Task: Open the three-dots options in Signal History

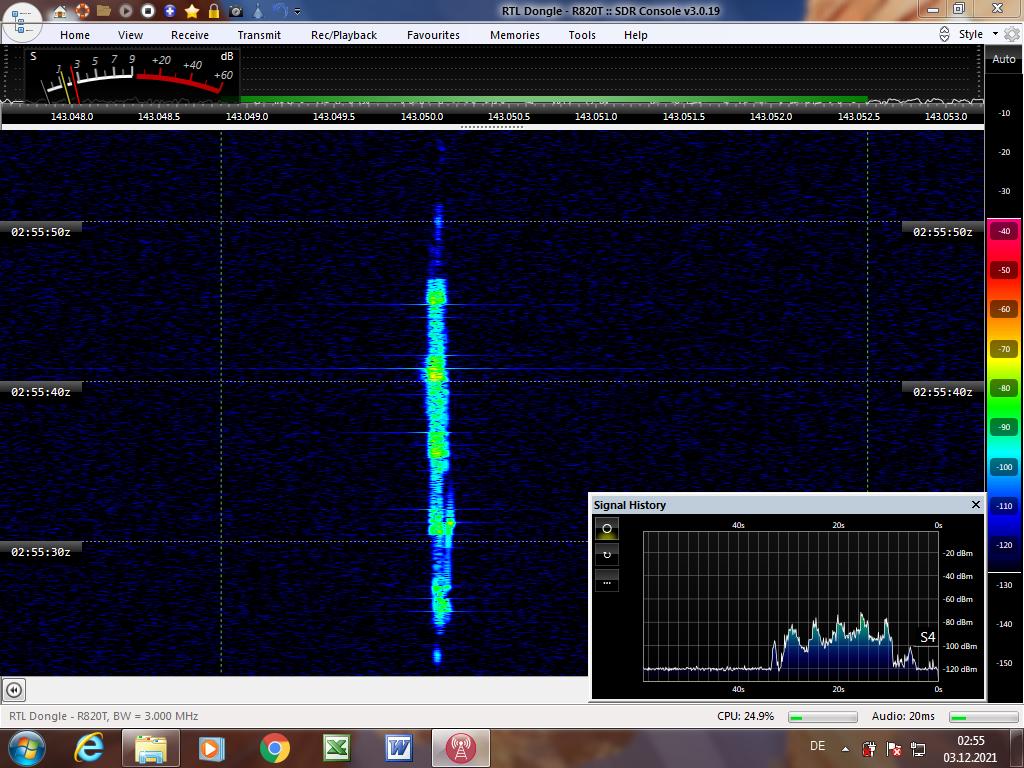Action: (x=607, y=582)
